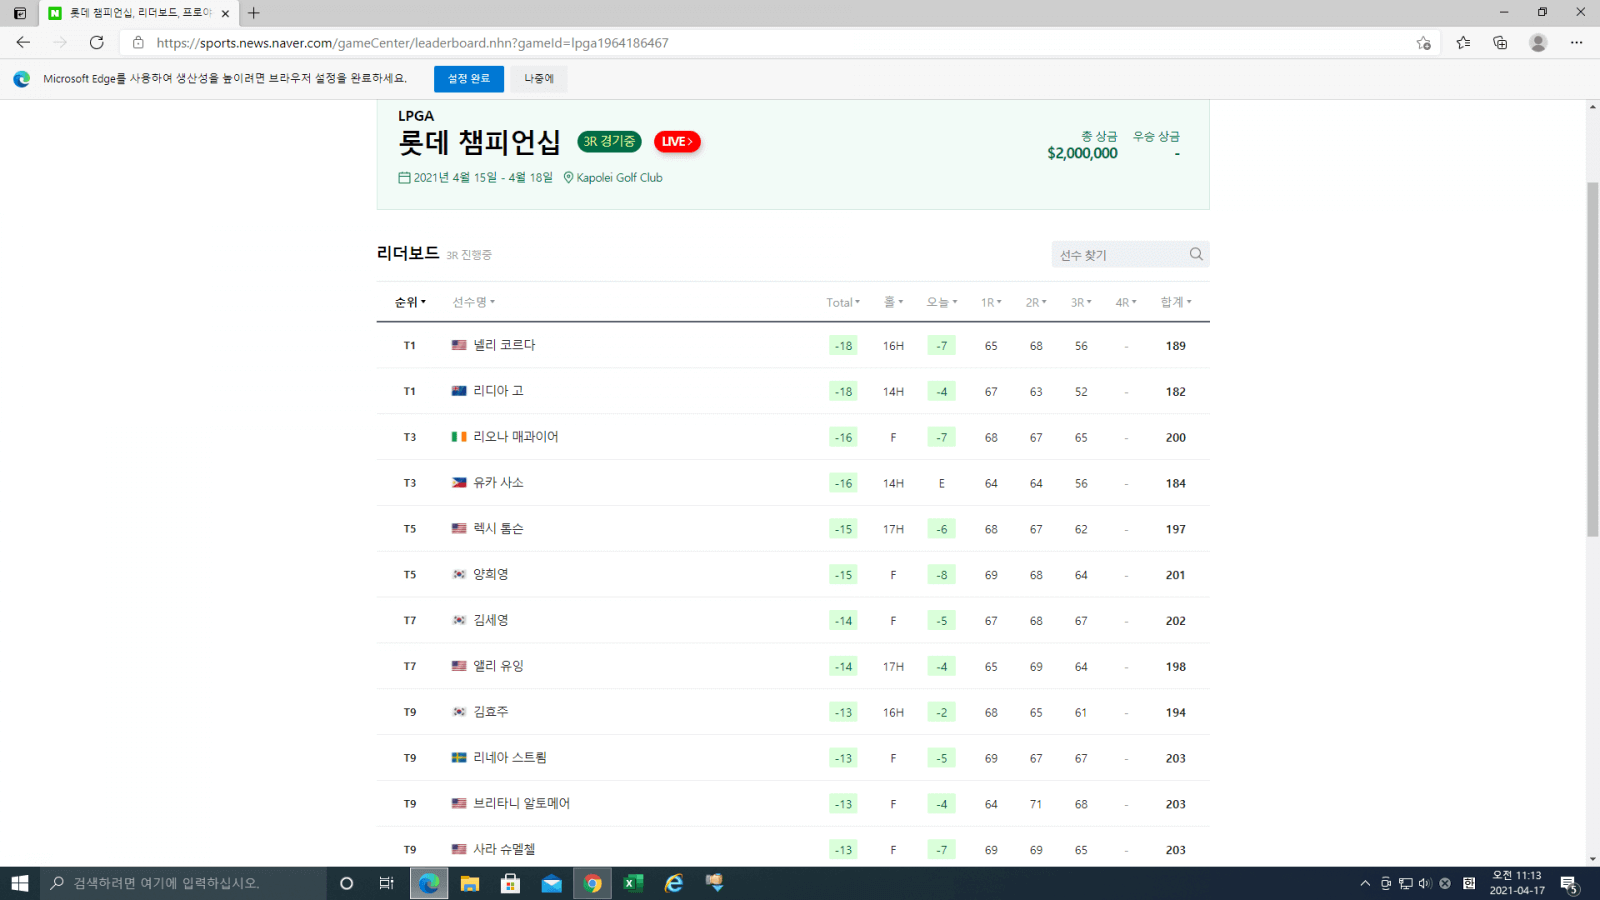
Task: Click the 나중에 button
Action: pos(539,78)
